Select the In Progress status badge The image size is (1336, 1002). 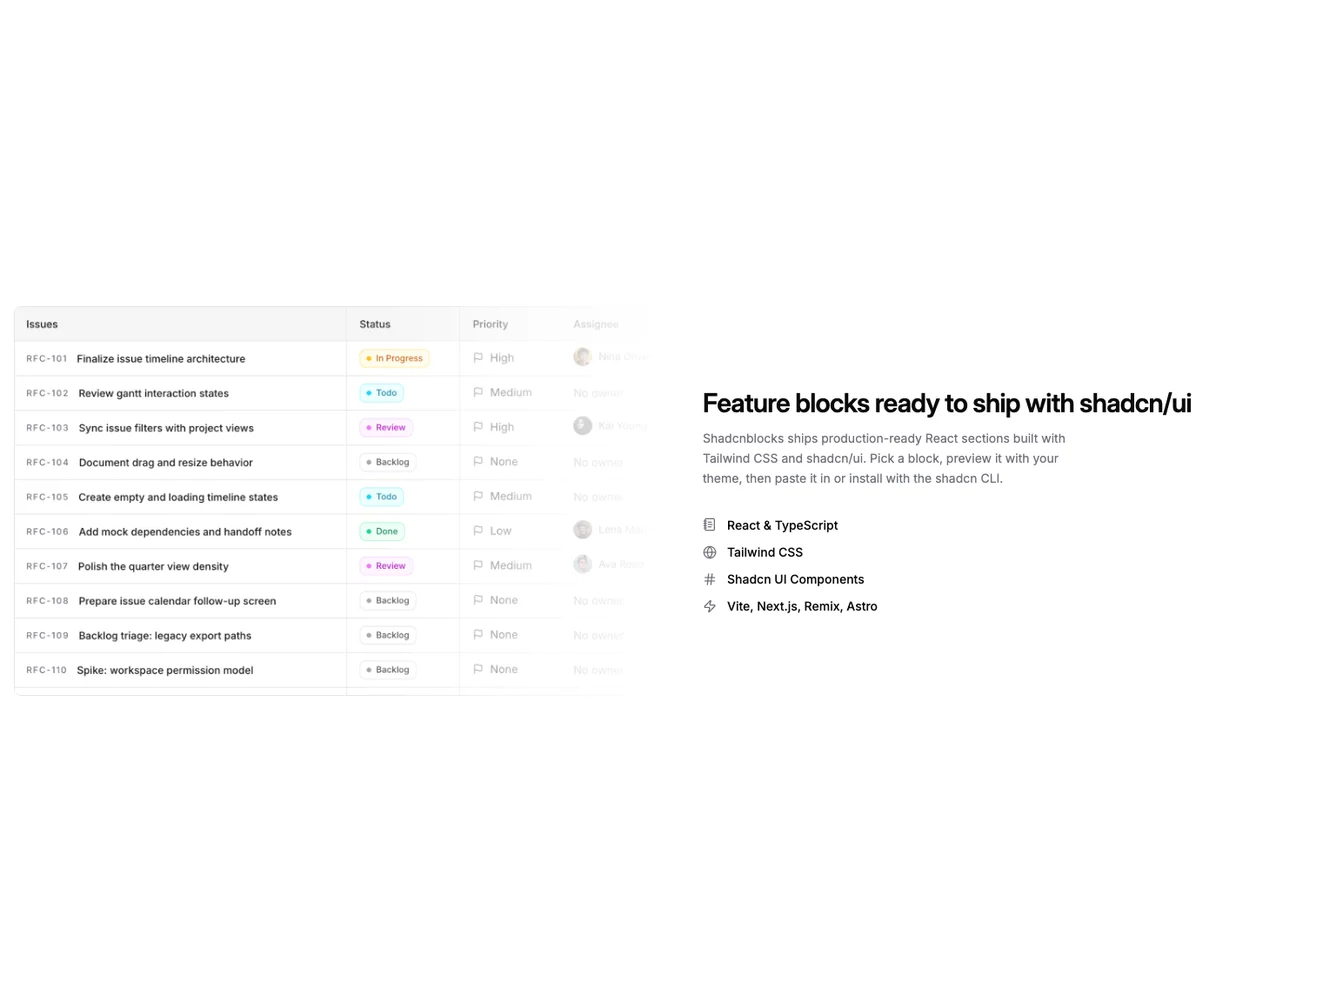click(394, 358)
